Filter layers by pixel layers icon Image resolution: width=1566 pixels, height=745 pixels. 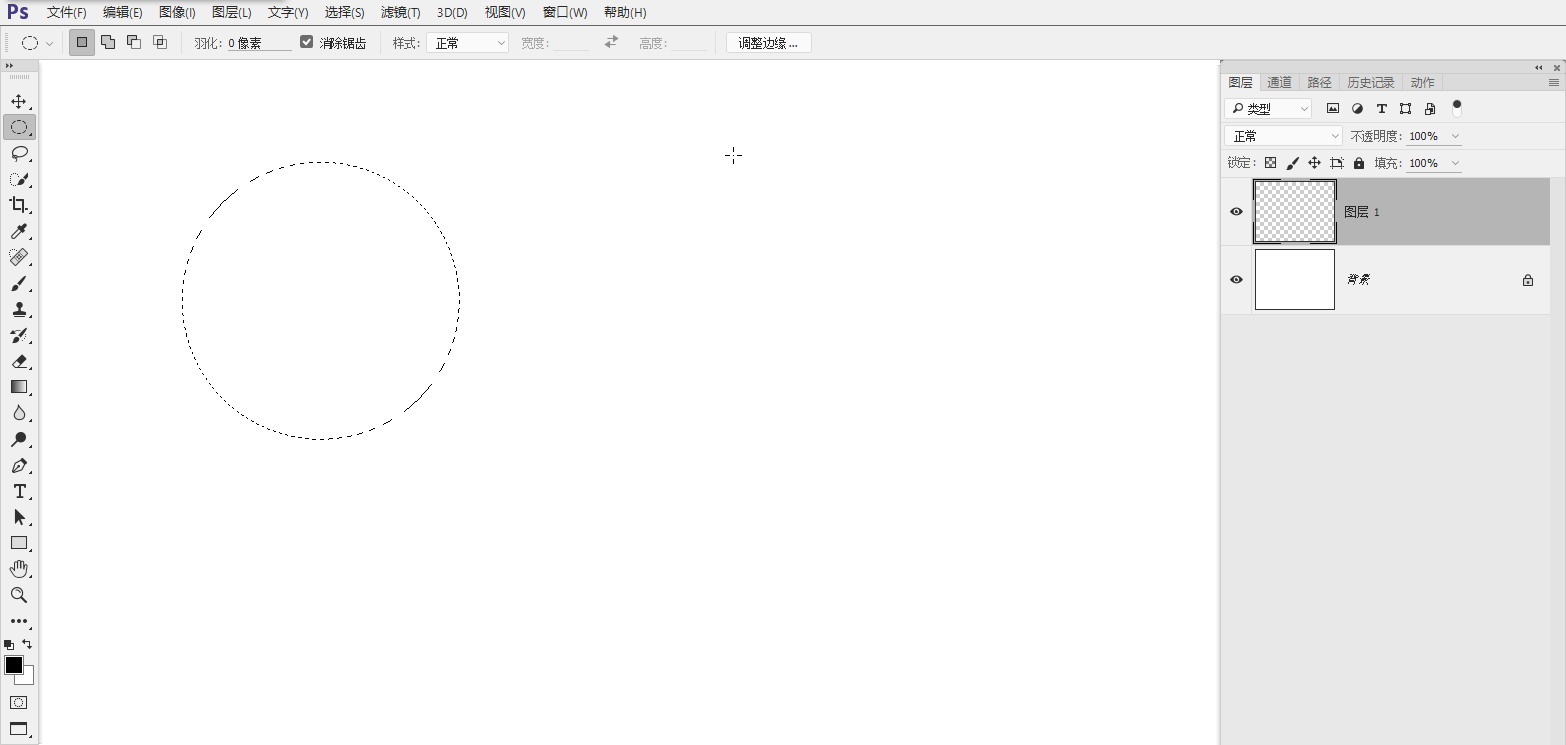(1333, 108)
